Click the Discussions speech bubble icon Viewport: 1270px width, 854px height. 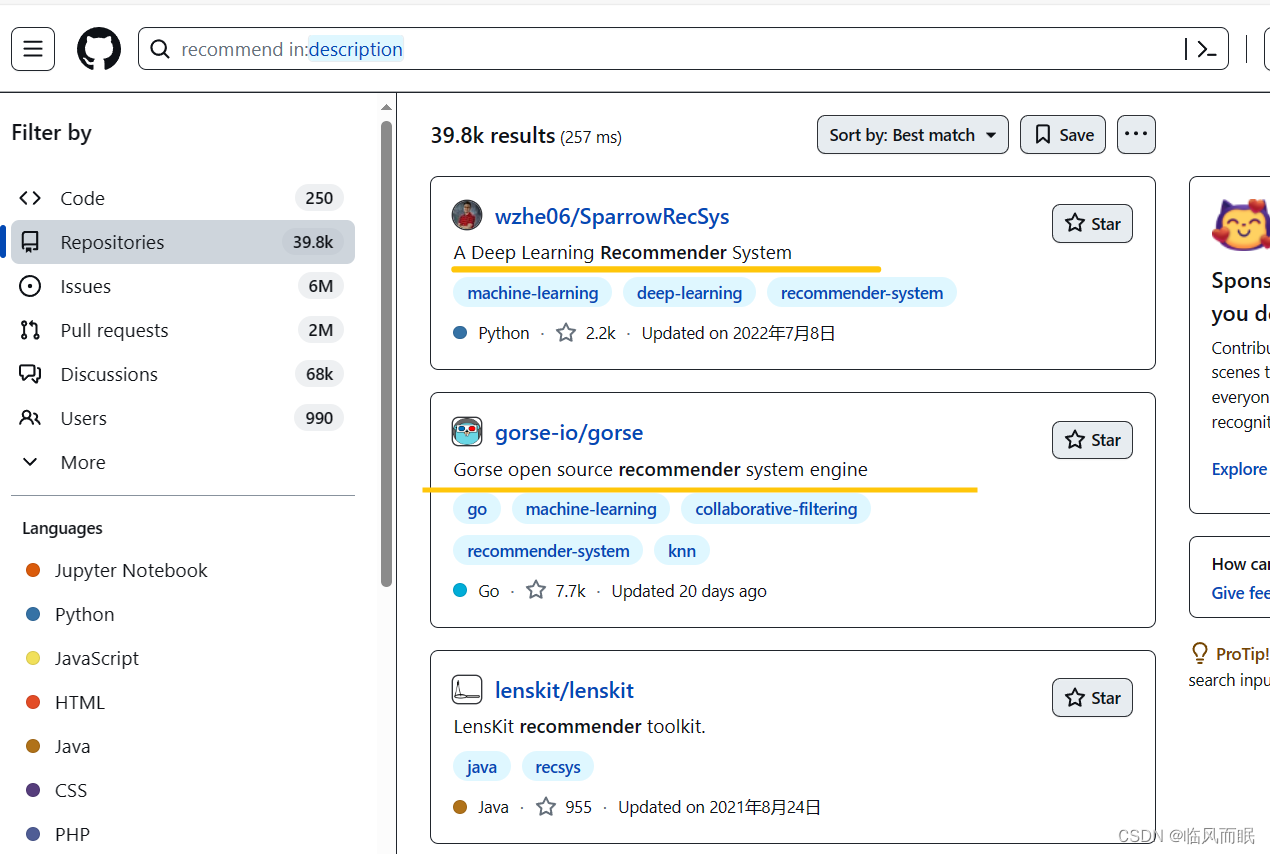pyautogui.click(x=31, y=374)
